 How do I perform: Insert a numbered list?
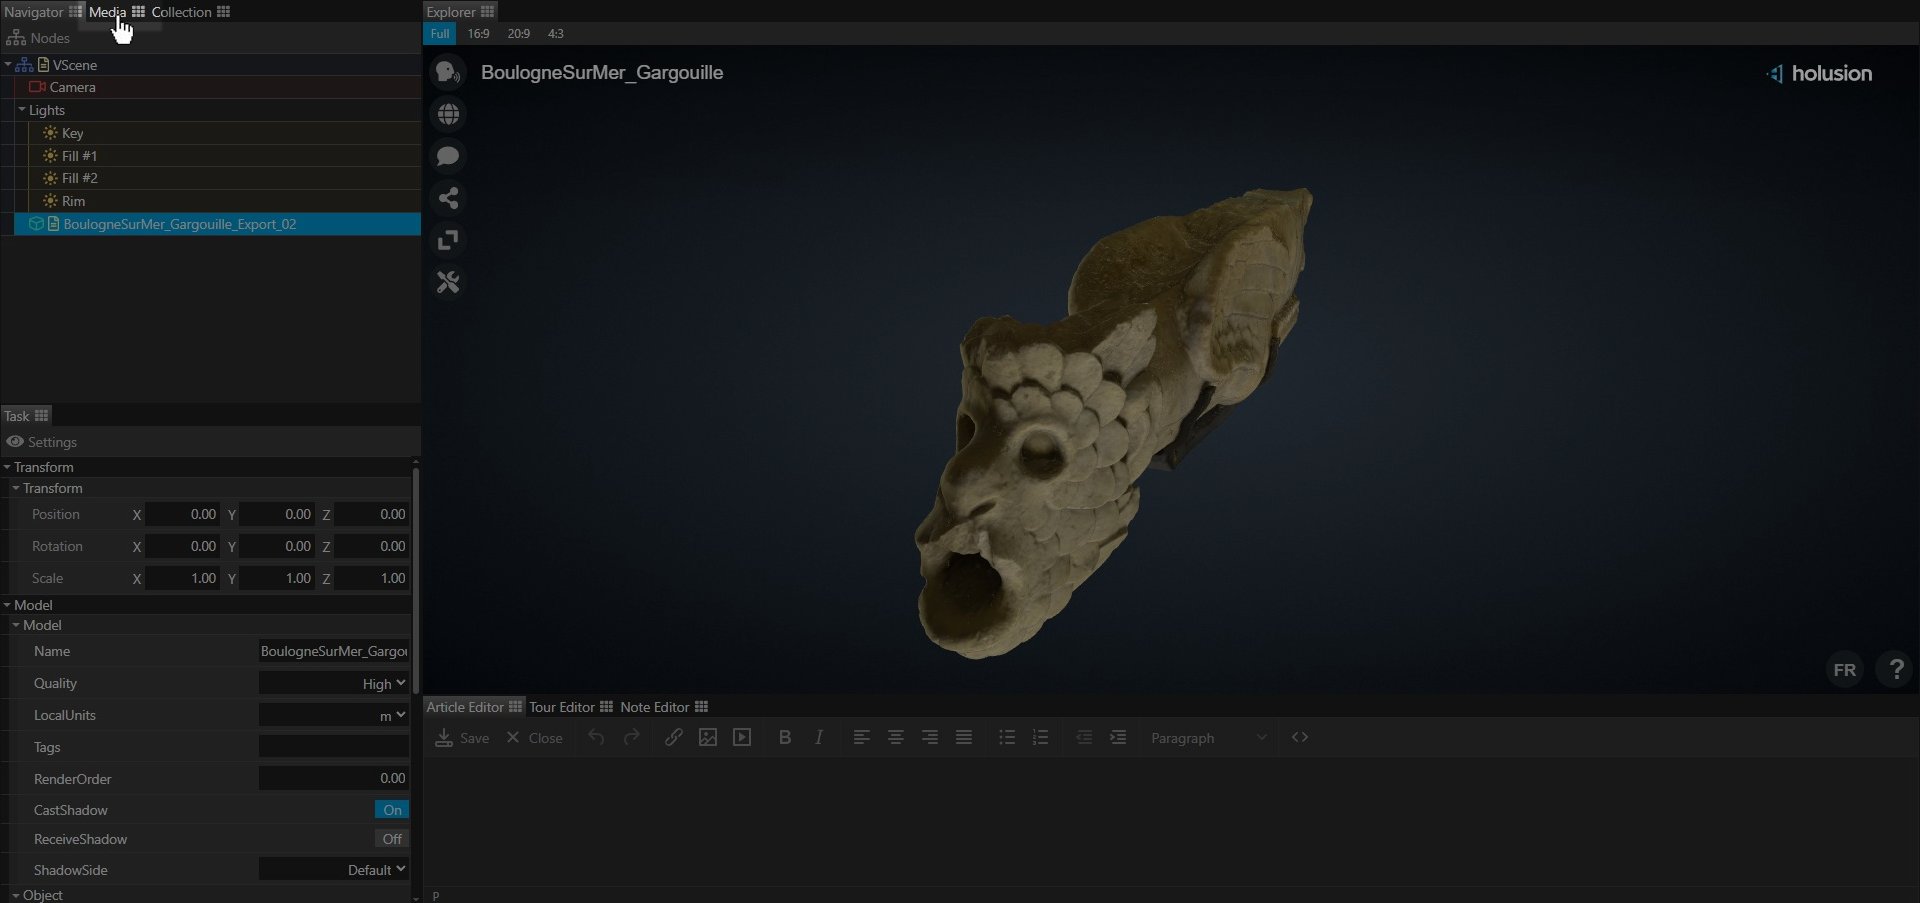point(1041,737)
